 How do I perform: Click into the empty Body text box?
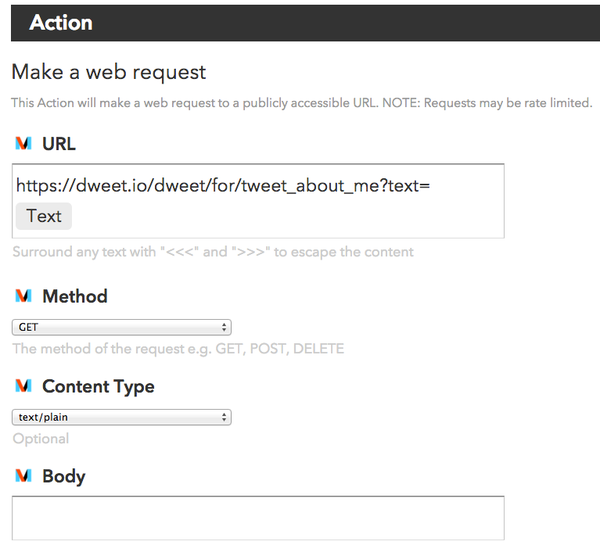(258, 518)
